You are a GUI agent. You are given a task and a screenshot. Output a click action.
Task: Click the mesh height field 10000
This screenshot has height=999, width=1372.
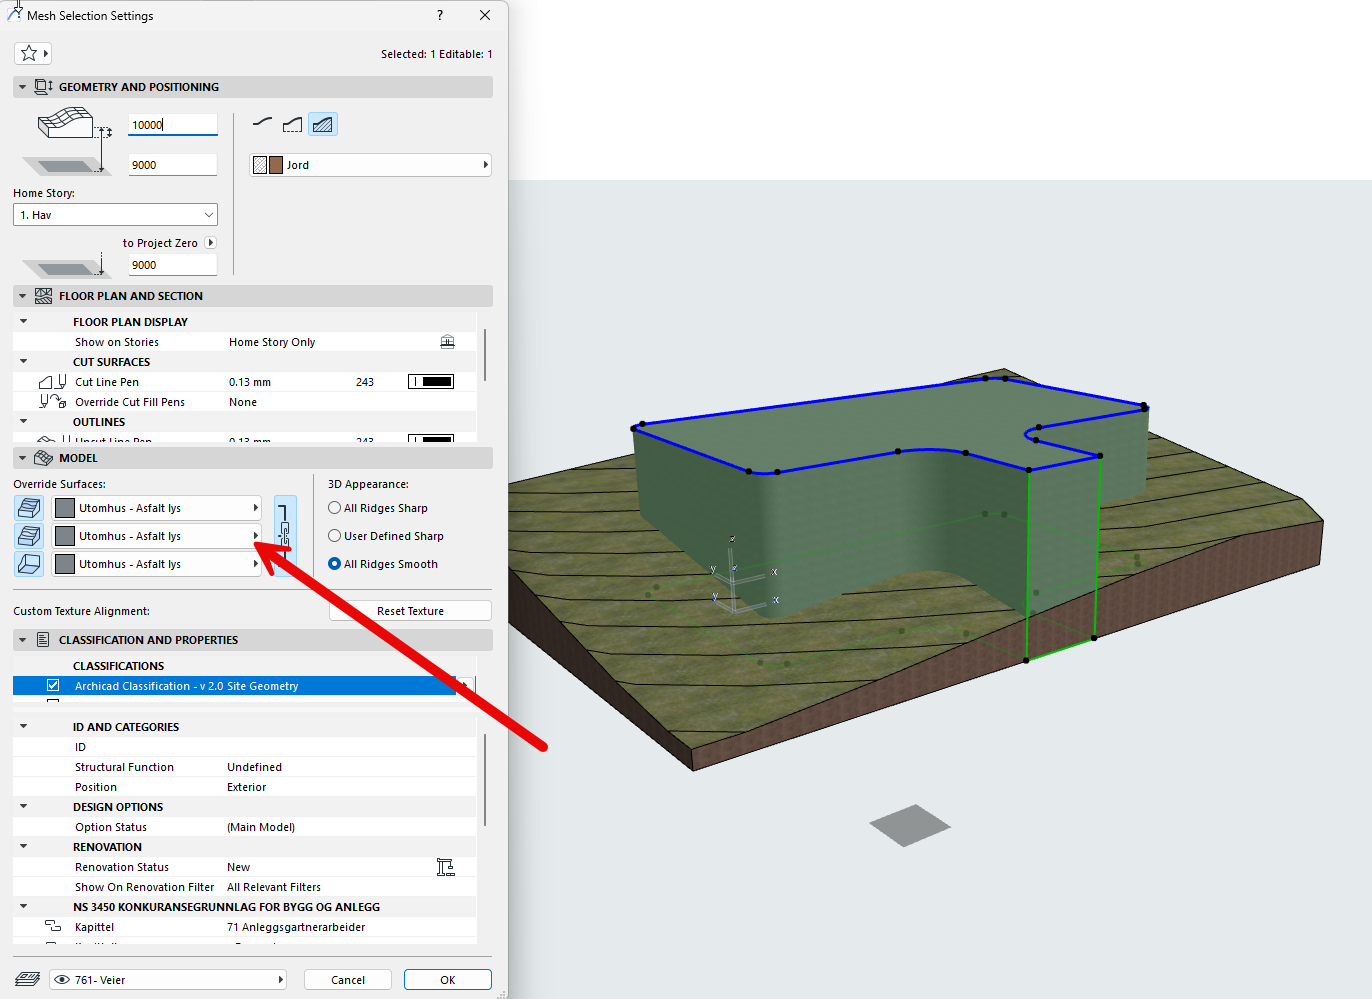[x=172, y=125]
